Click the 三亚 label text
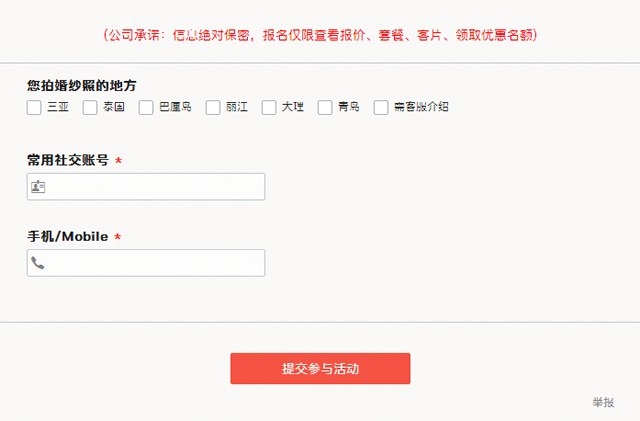Viewport: 640px width, 421px height. coord(58,107)
